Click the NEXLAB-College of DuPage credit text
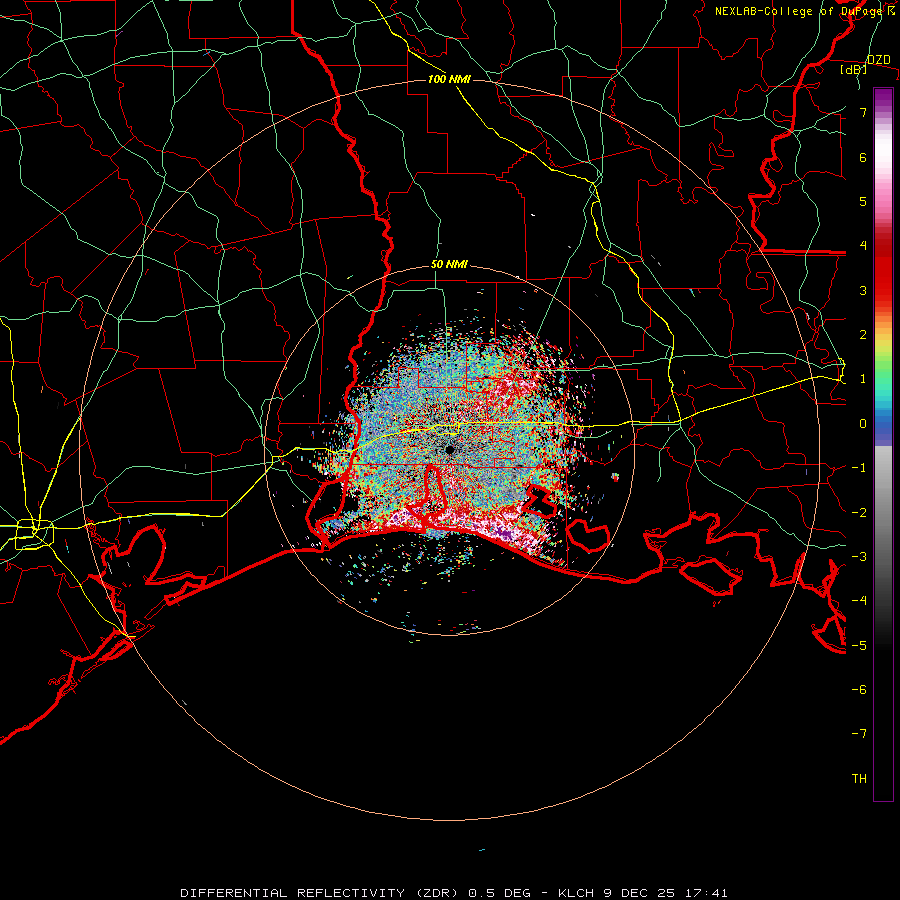Screen dimensions: 900x900 (x=805, y=11)
